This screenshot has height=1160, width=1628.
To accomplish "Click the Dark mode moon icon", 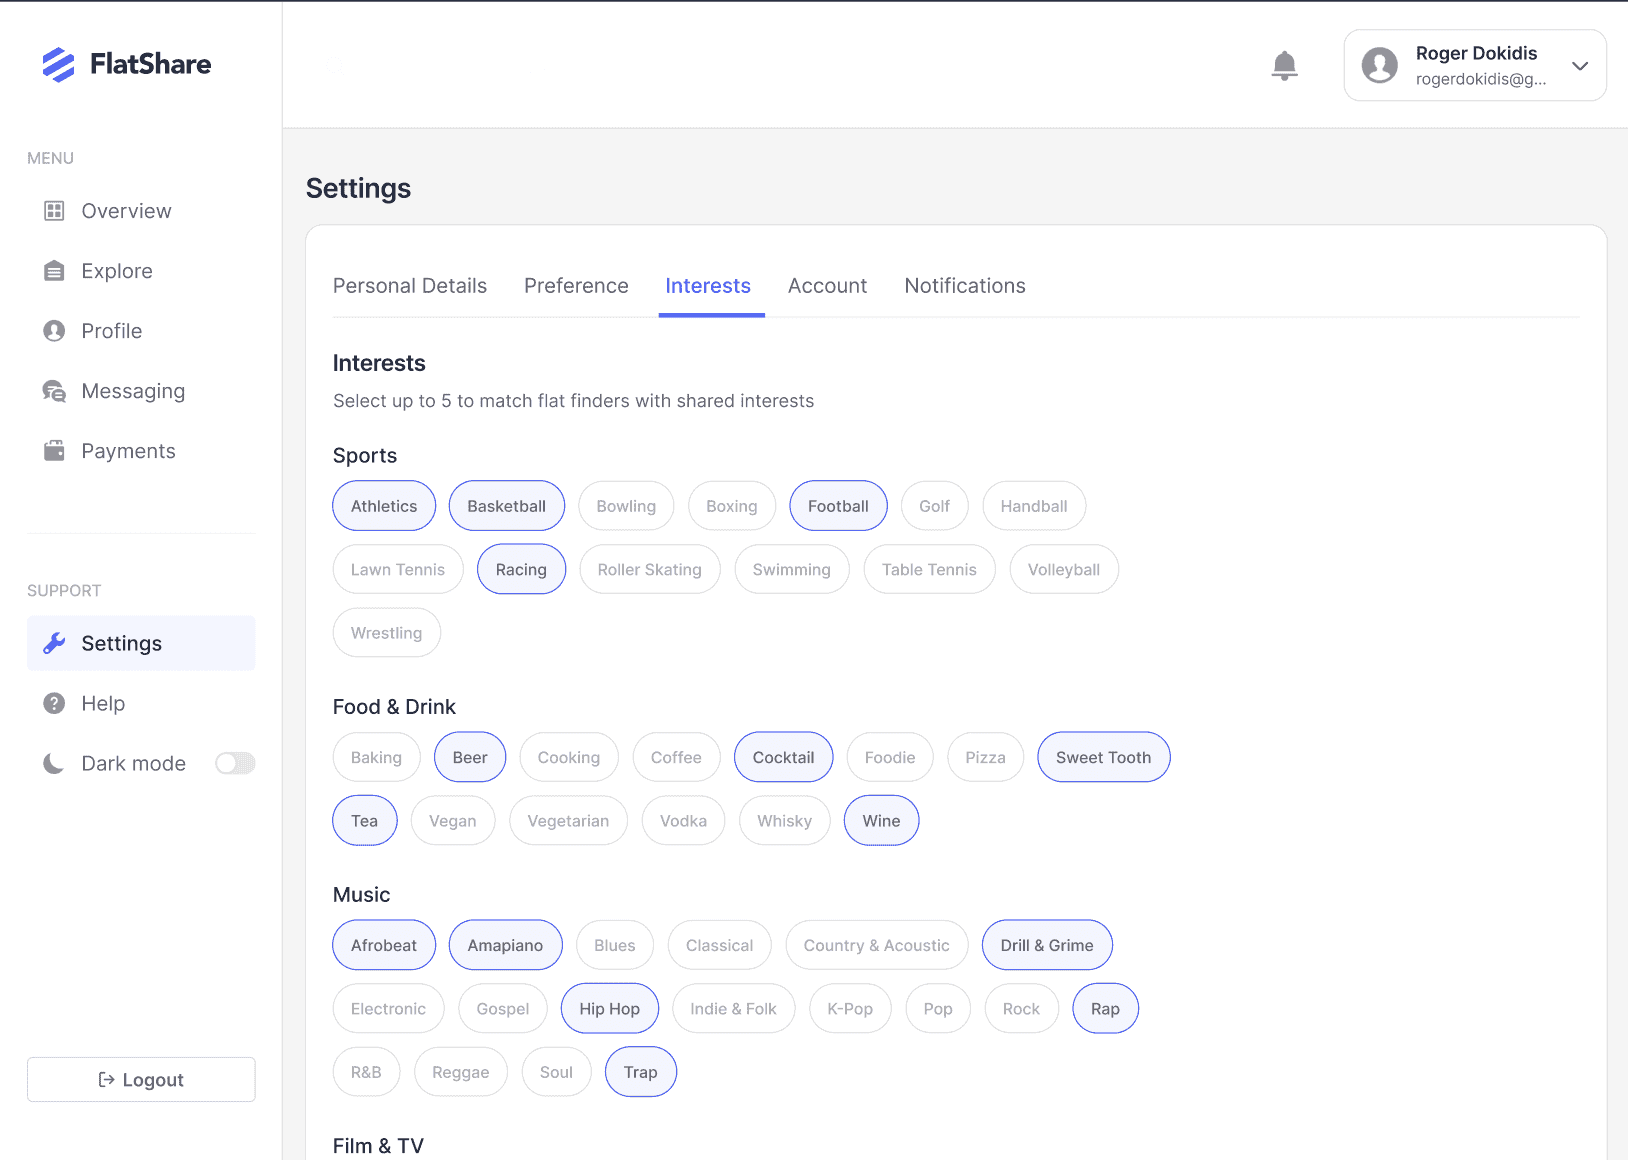I will click(54, 763).
